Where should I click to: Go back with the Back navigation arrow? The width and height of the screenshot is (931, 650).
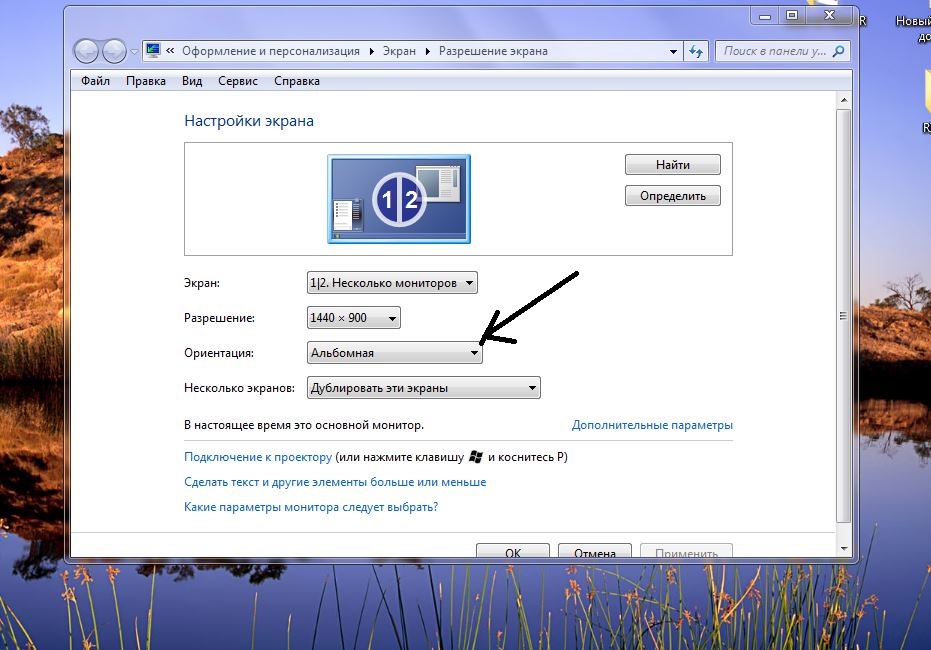(x=87, y=51)
